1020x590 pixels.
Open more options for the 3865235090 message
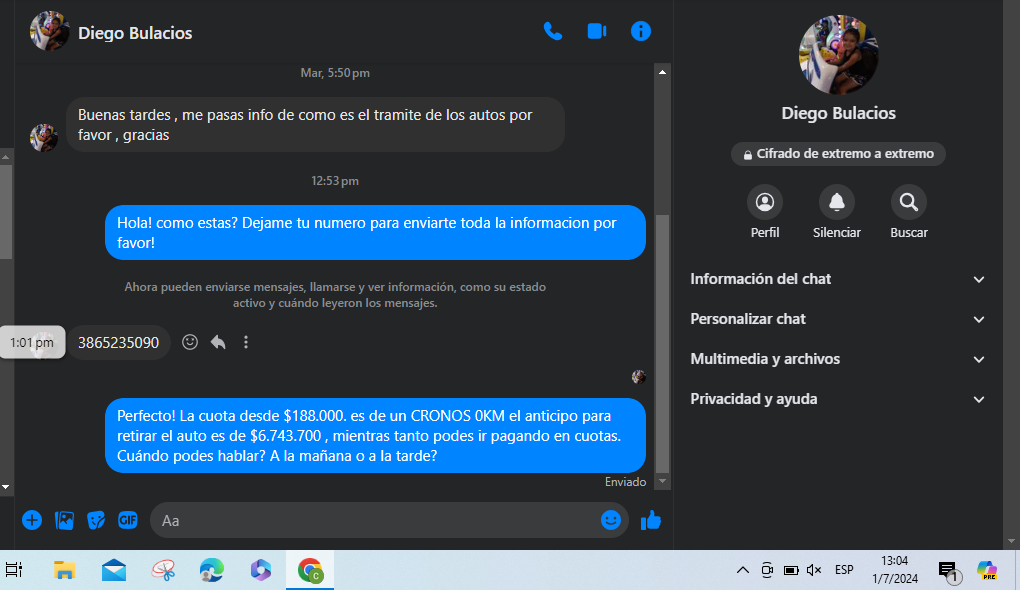point(246,342)
